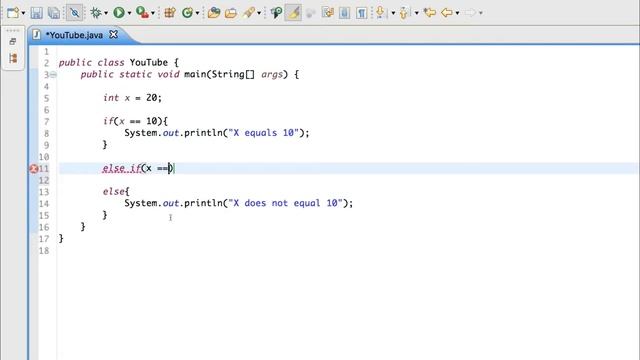Open the Debug configurations dropdown
Image resolution: width=640 pixels, height=360 pixels.
pyautogui.click(x=106, y=13)
